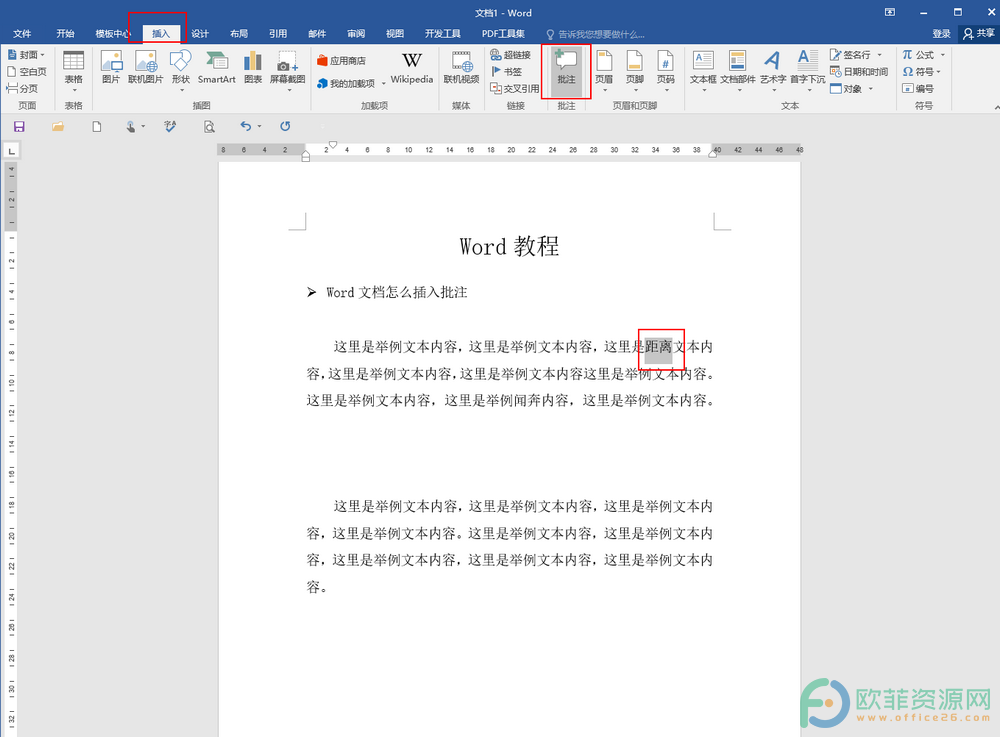Expand the symbol (符号) dropdown
Viewport: 1000px width, 737px height.
(x=939, y=71)
